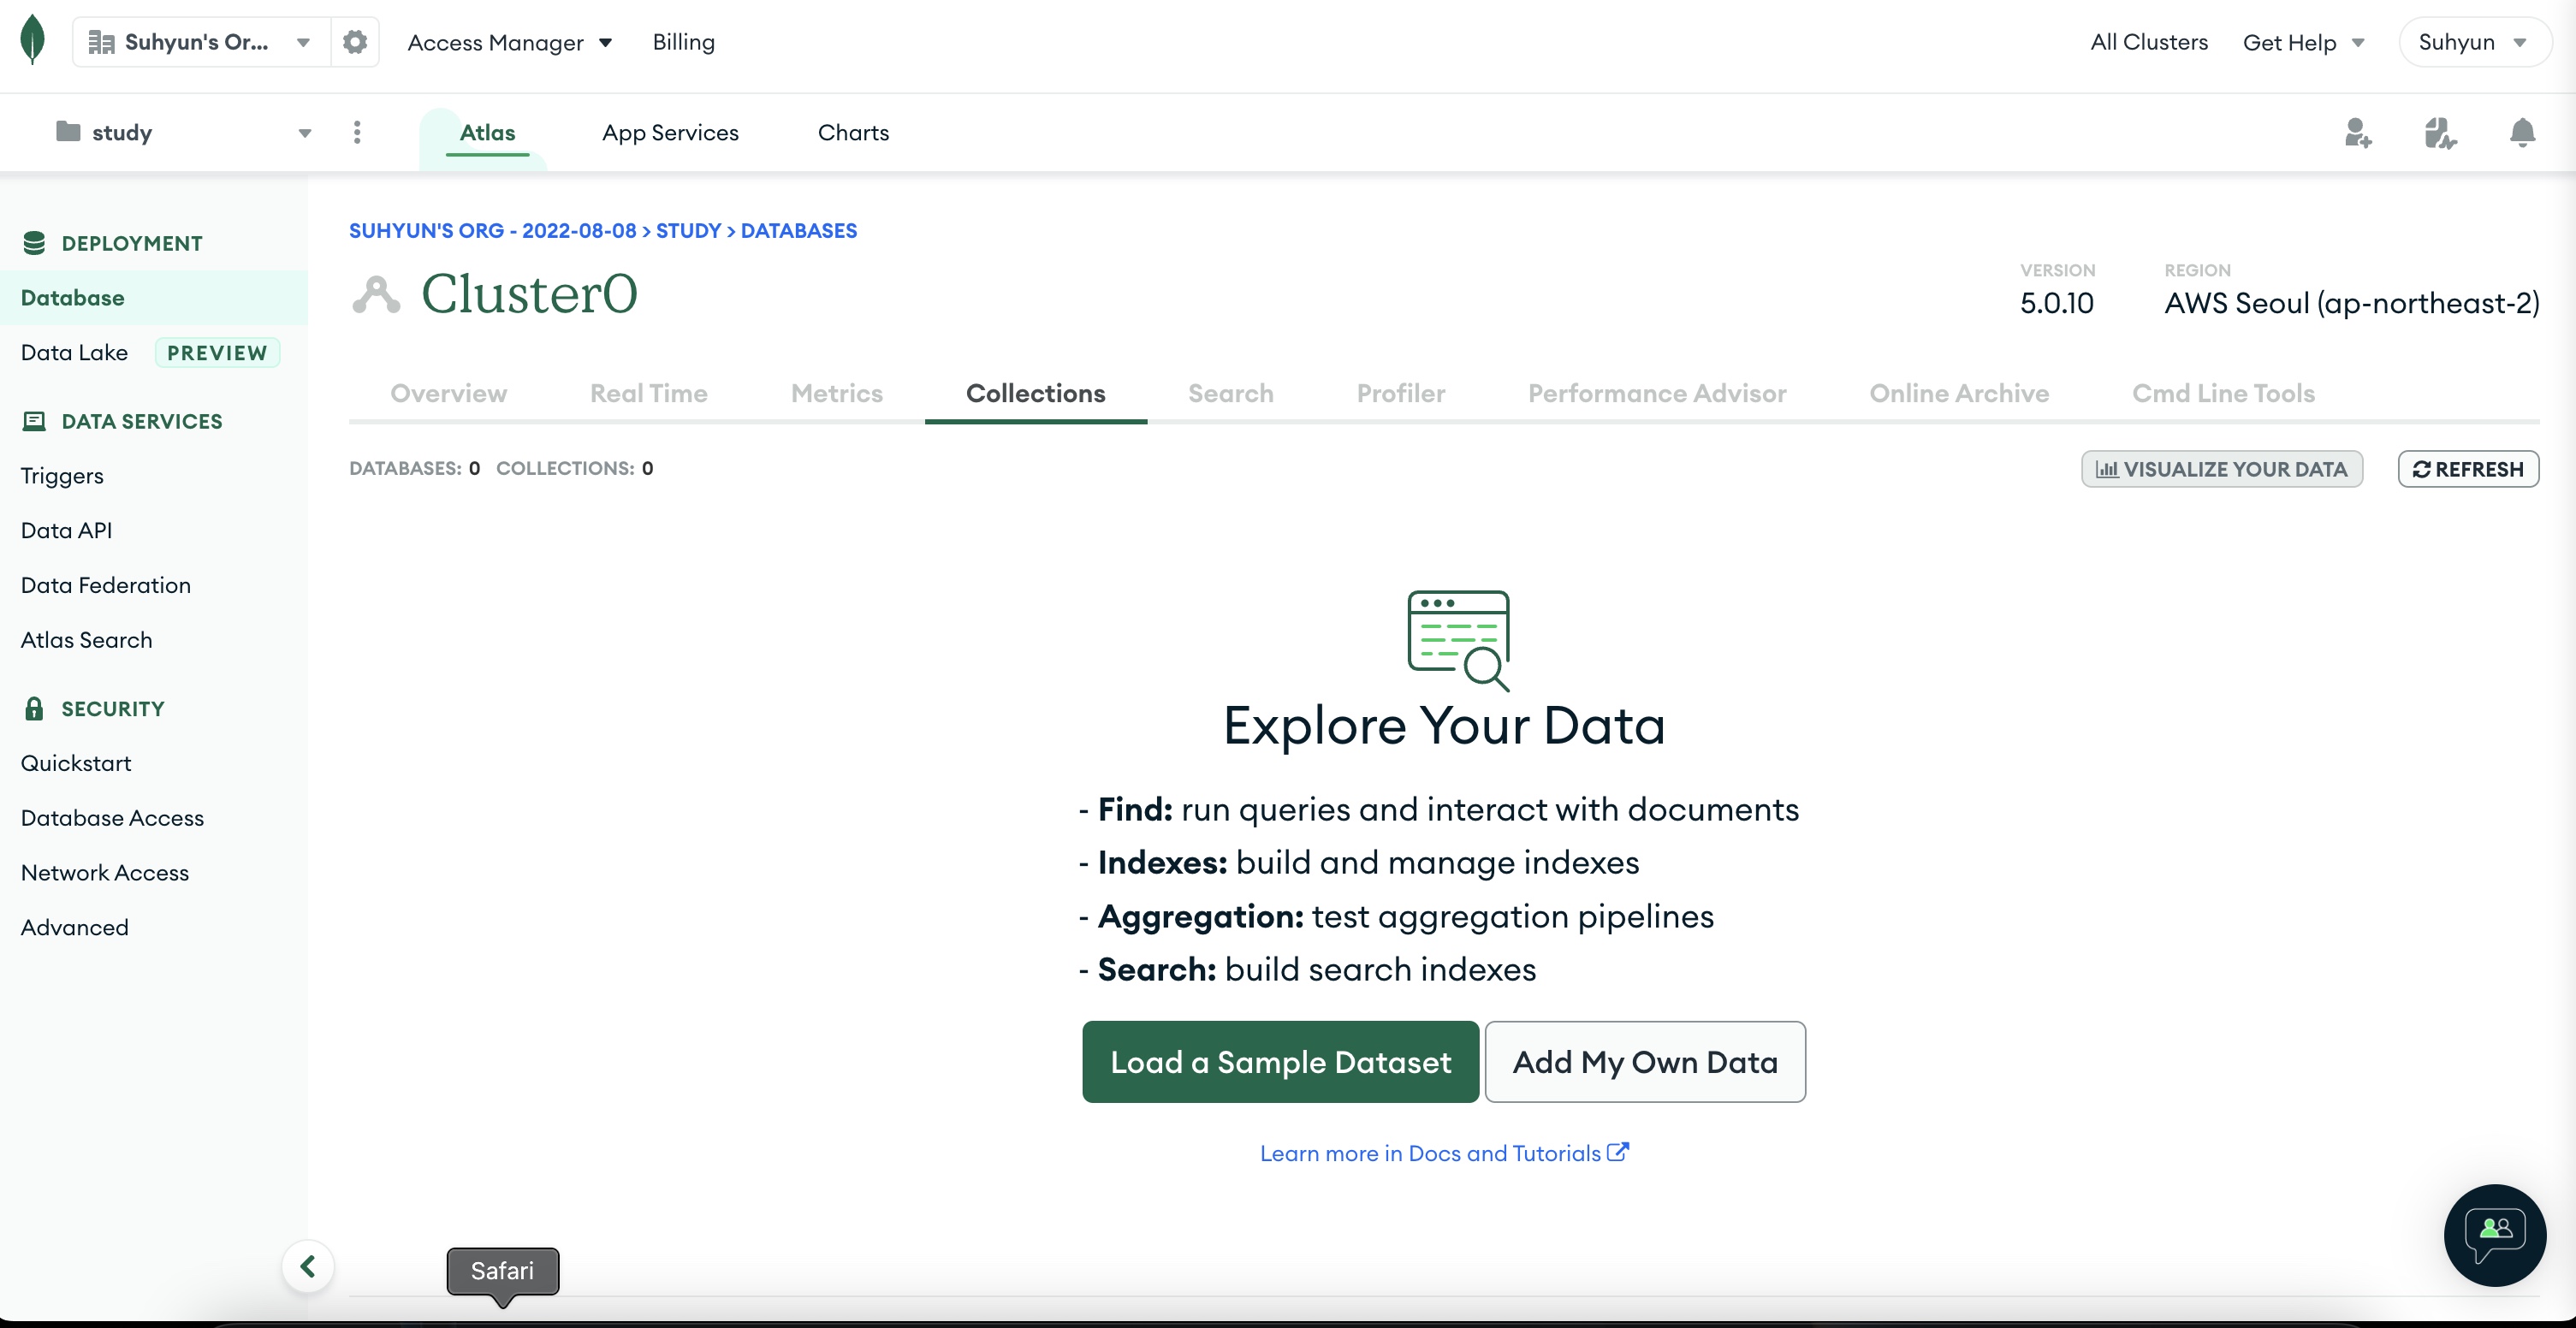Open the cluster Search tab
Image resolution: width=2576 pixels, height=1328 pixels.
point(1231,393)
